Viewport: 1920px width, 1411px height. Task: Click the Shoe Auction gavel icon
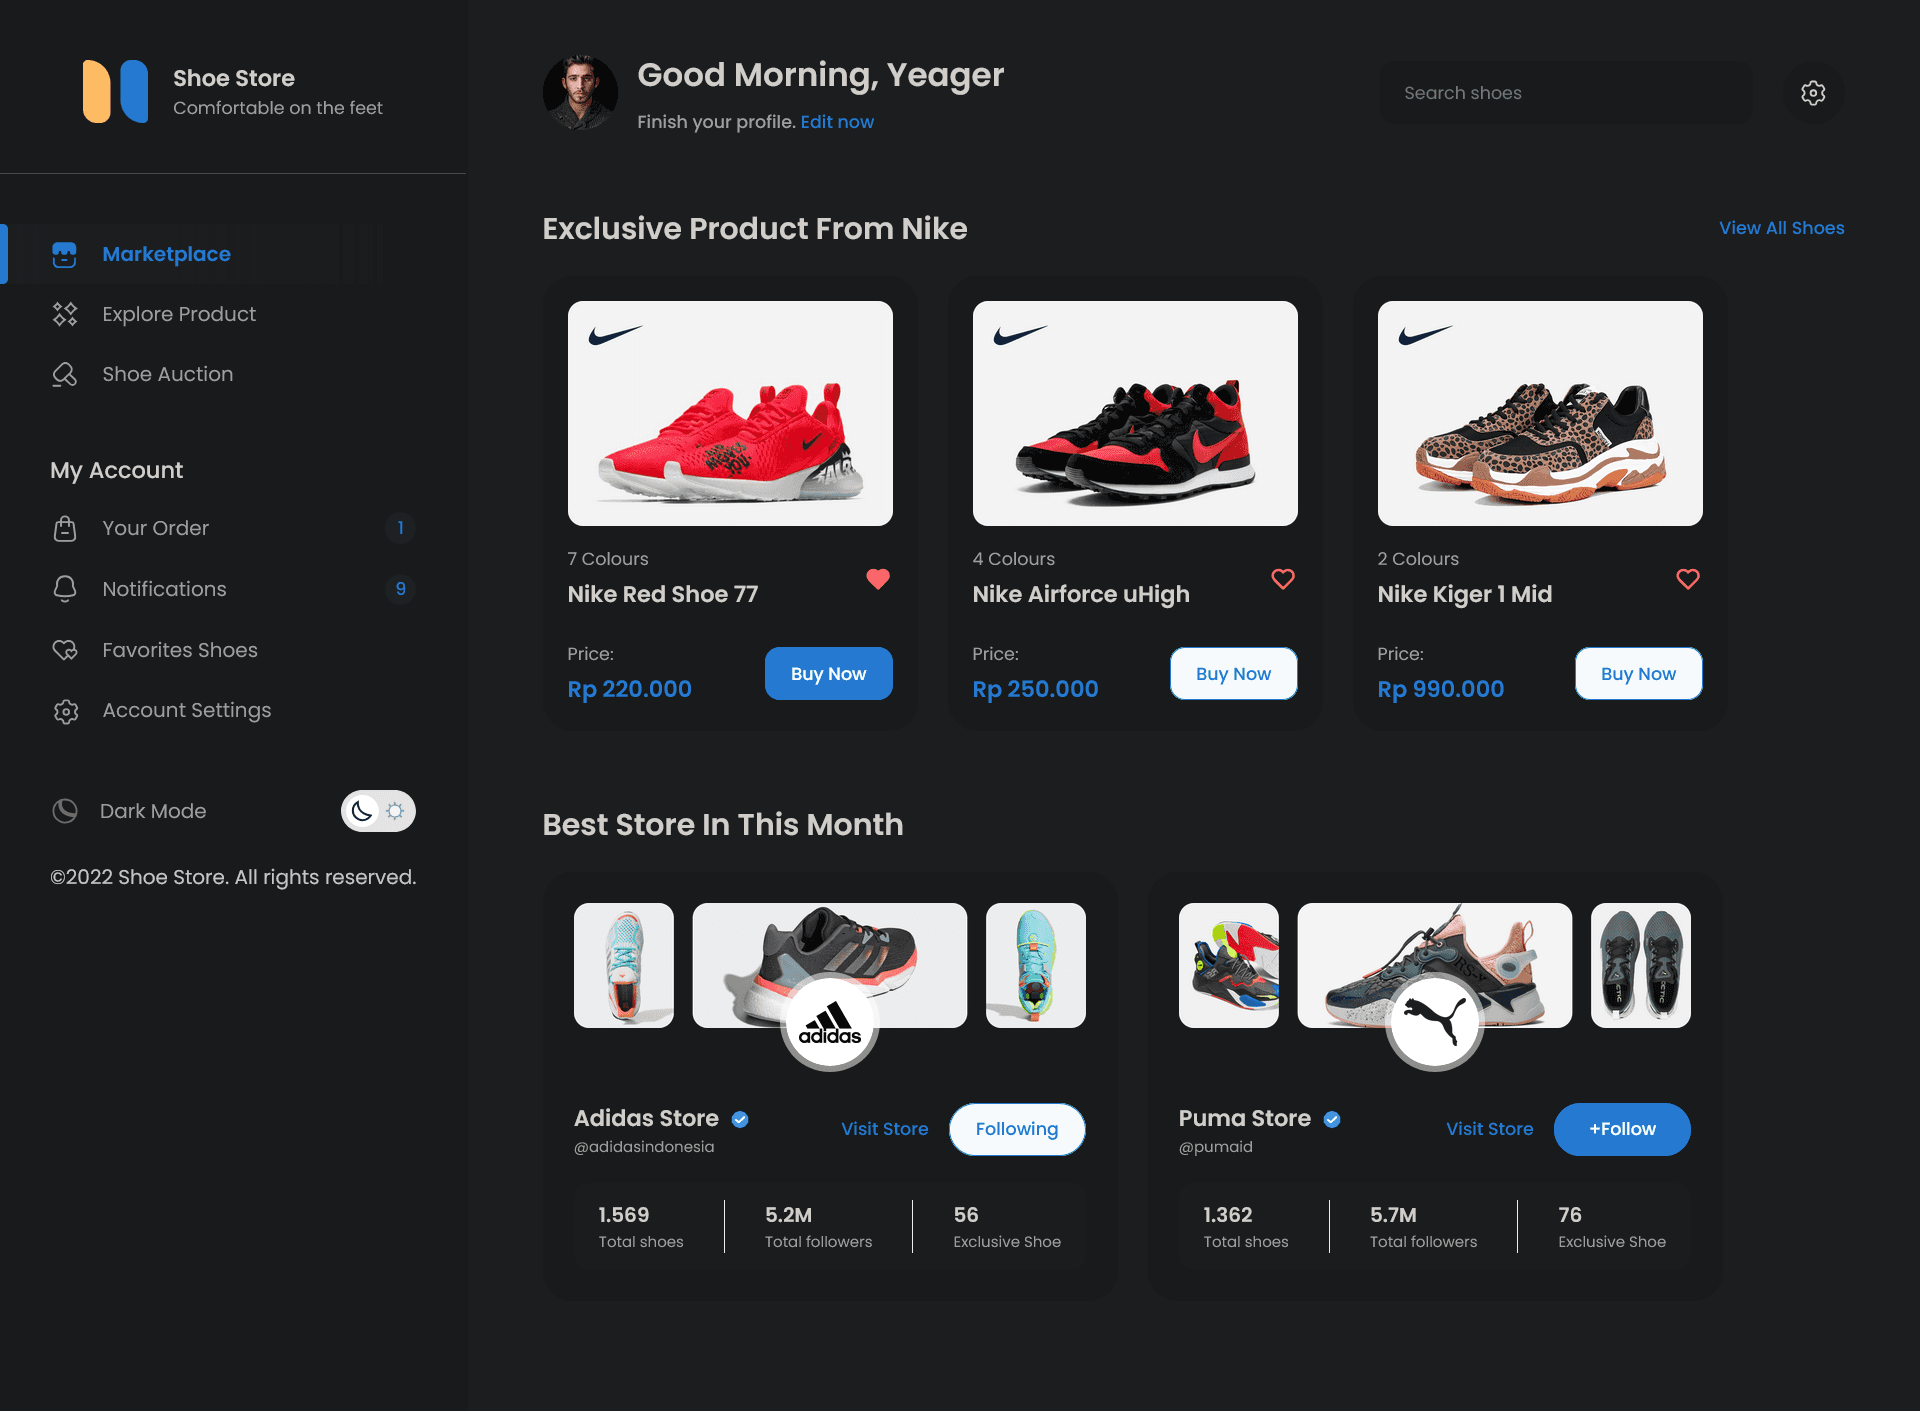[65, 375]
